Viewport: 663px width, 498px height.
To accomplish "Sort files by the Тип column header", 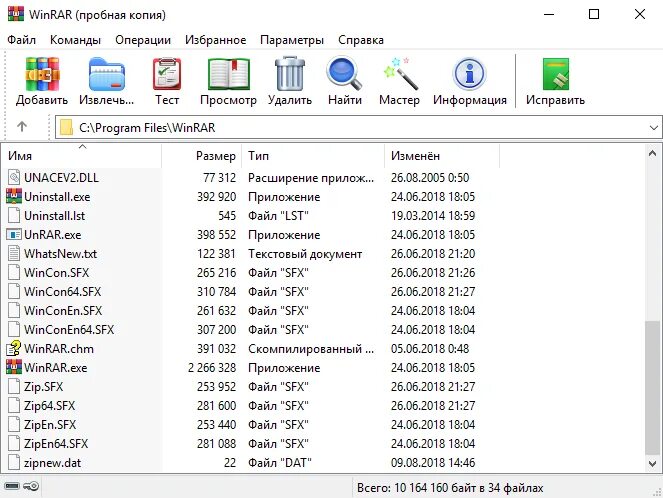I will click(x=313, y=156).
